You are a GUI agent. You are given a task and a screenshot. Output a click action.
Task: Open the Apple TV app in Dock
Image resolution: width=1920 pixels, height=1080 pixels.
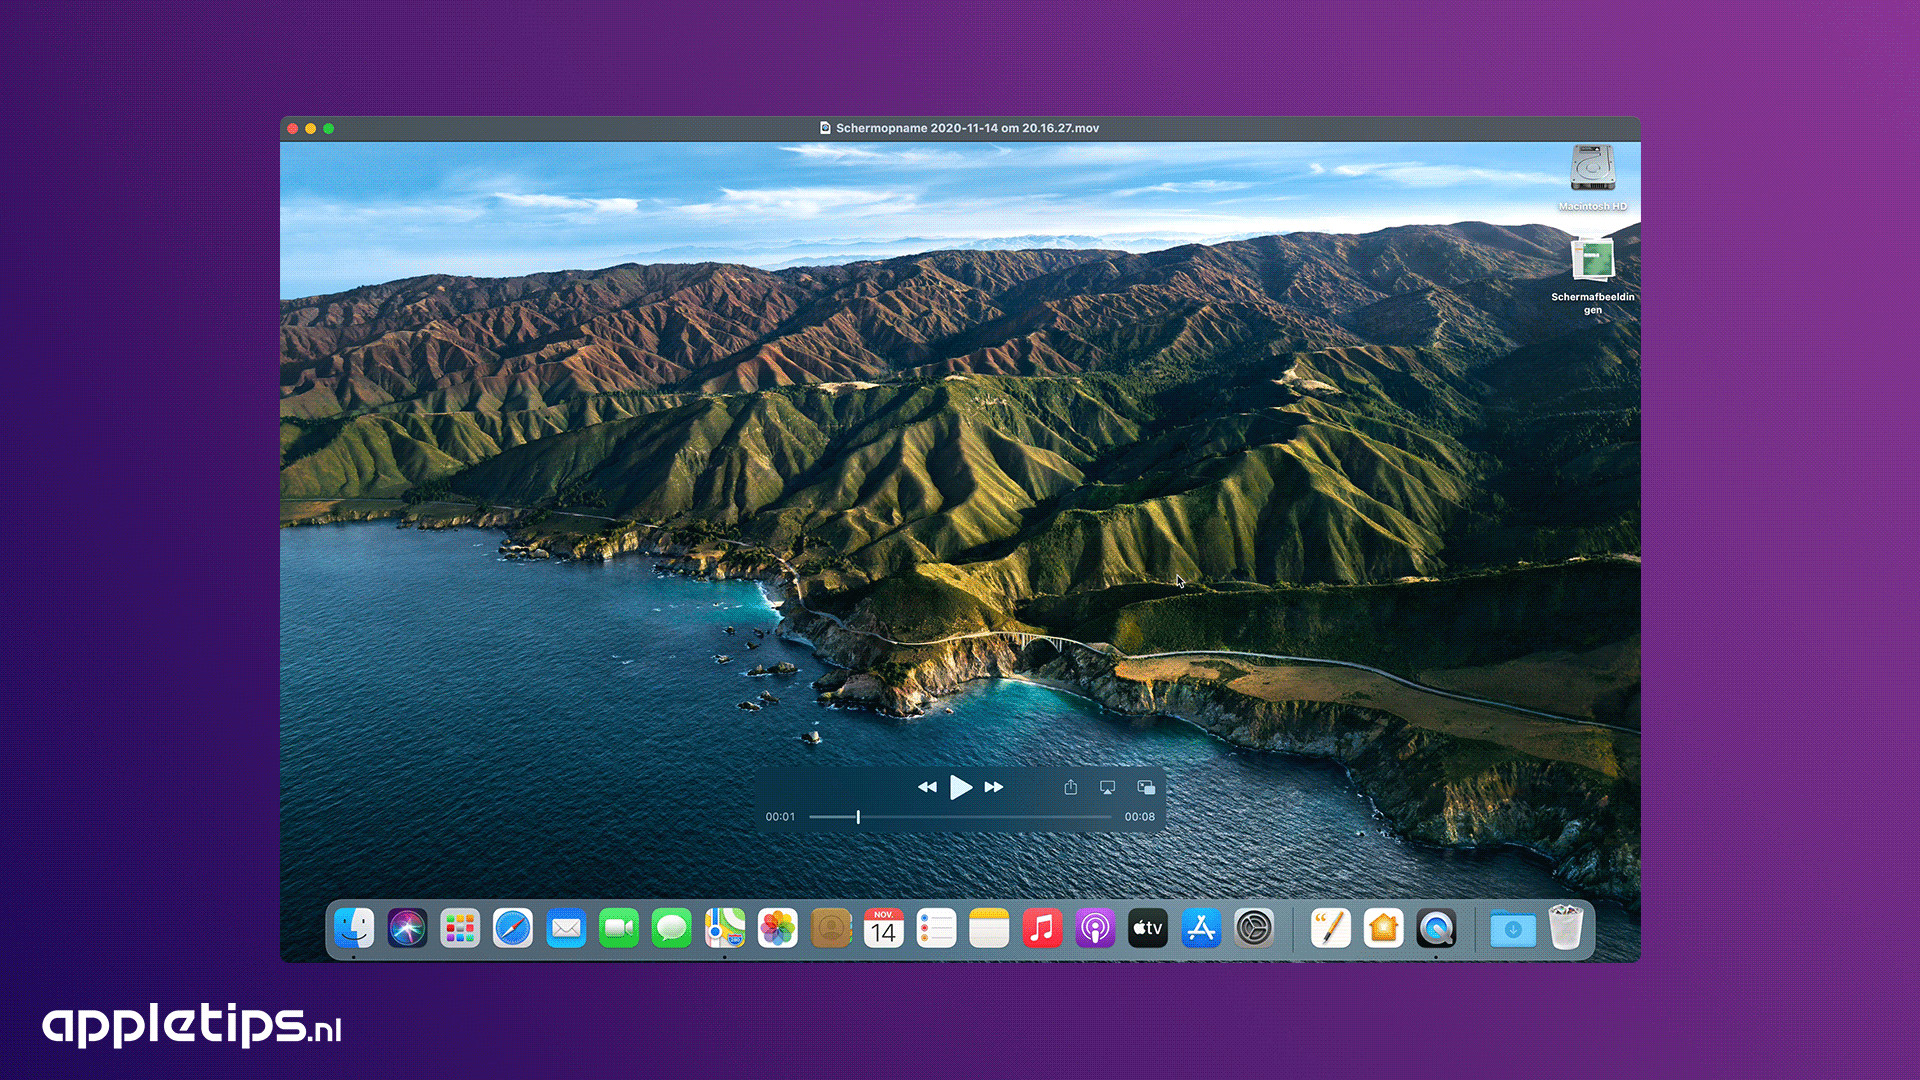click(x=1147, y=929)
